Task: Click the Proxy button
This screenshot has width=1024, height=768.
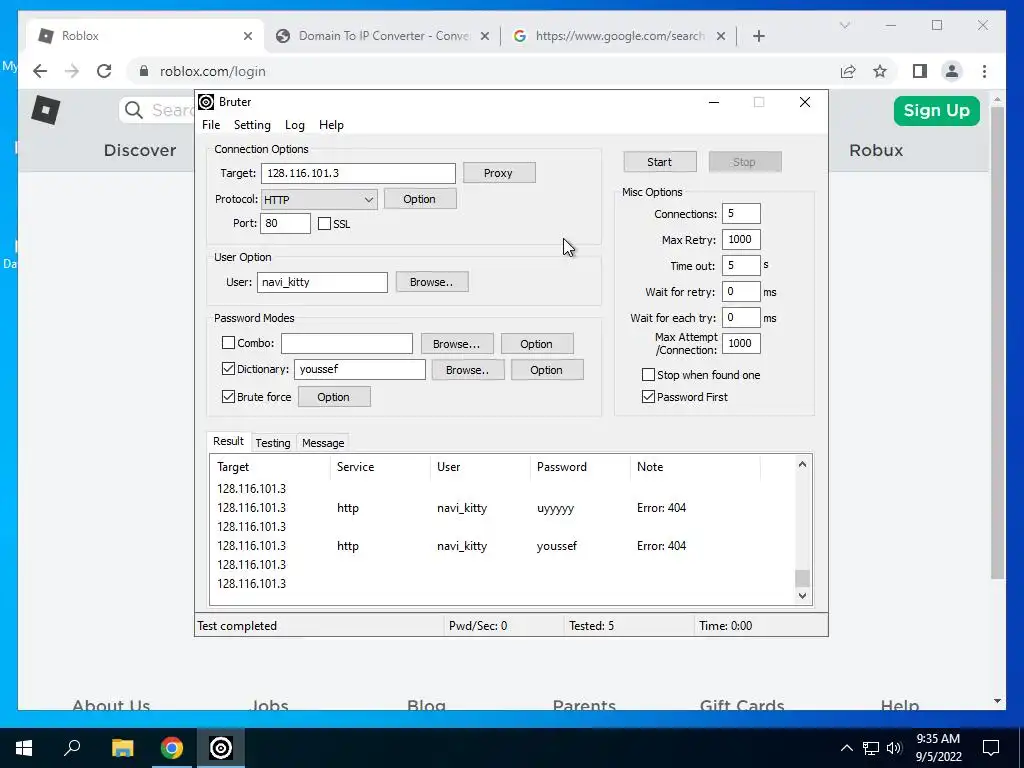Action: point(499,173)
